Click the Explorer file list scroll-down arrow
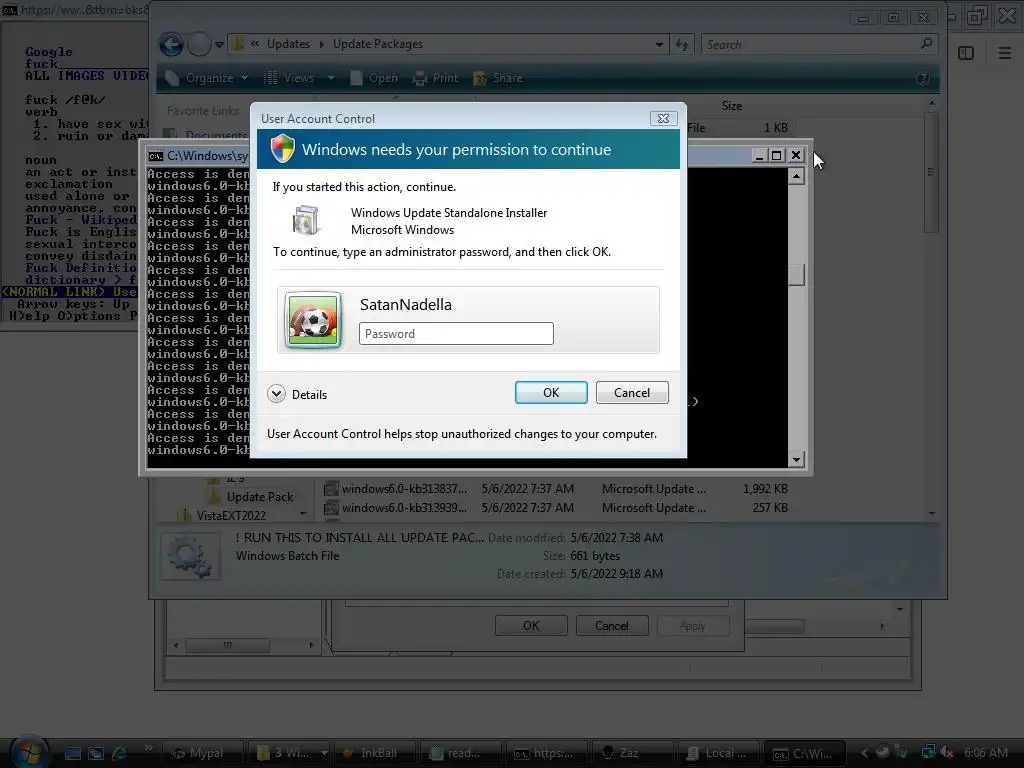This screenshot has width=1024, height=768. click(x=932, y=513)
